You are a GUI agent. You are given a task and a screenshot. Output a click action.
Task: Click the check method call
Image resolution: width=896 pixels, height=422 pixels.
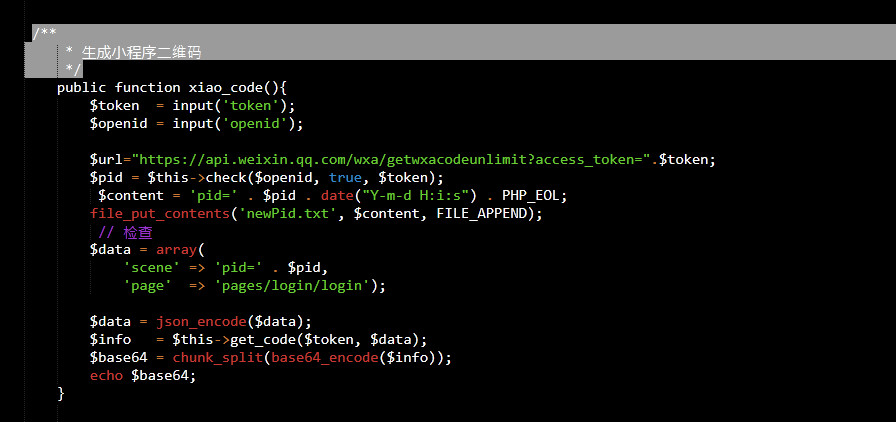coord(226,177)
